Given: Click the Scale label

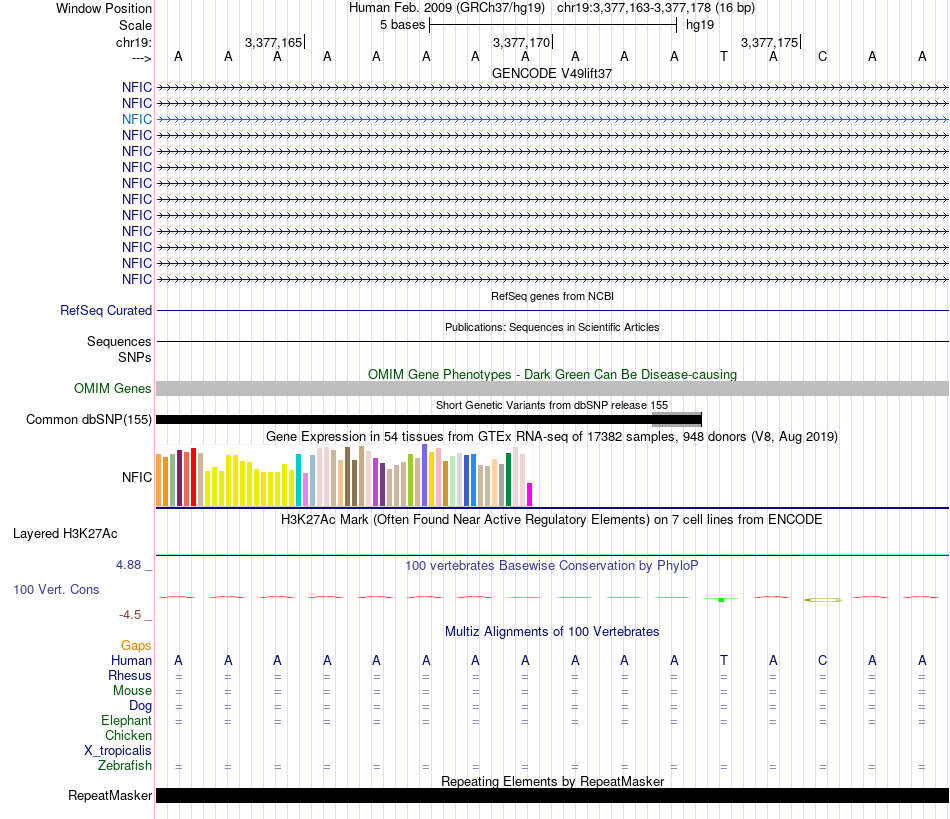Looking at the screenshot, I should [x=135, y=25].
